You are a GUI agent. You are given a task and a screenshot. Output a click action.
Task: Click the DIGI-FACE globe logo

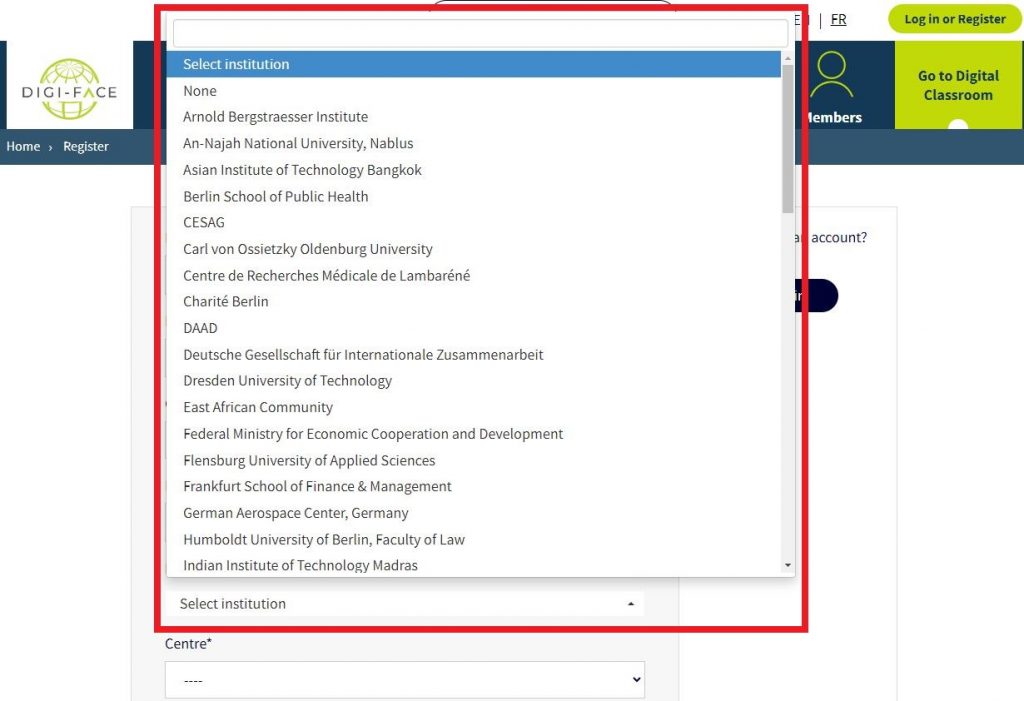click(70, 89)
